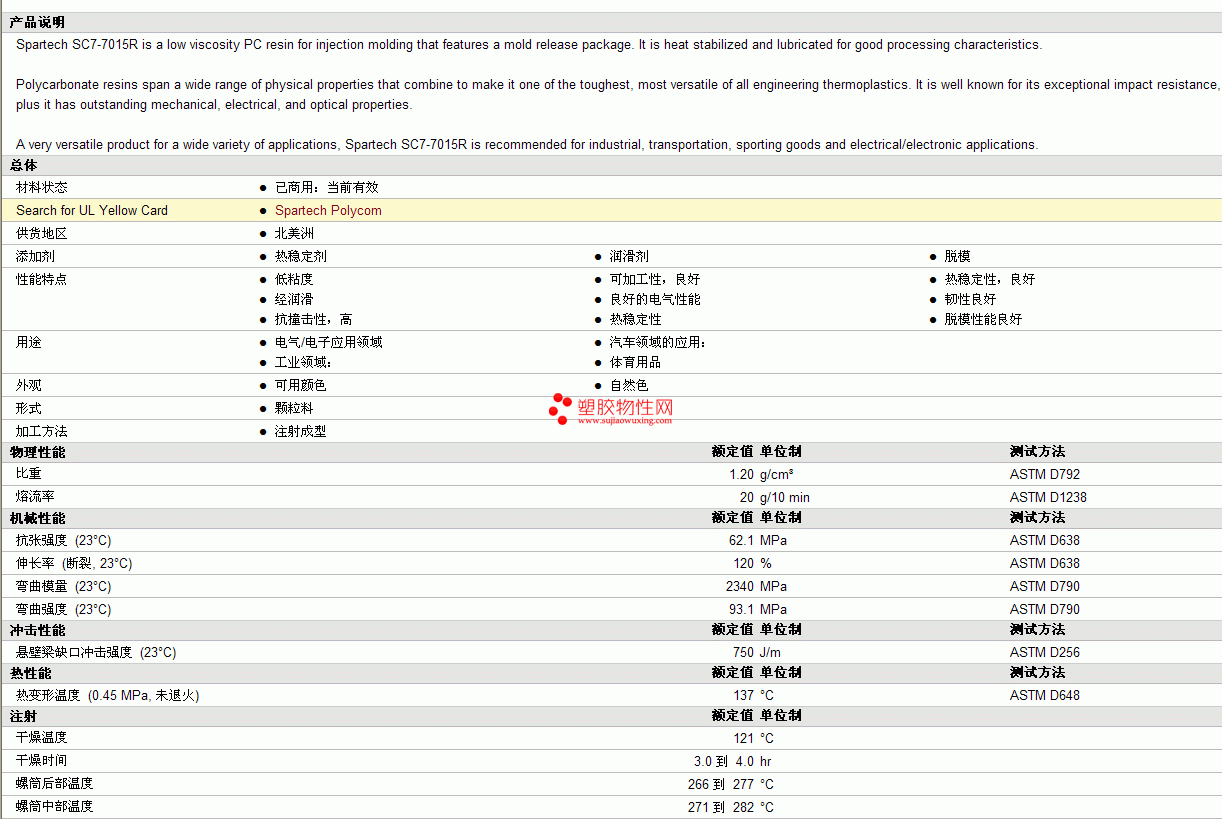Select the region value 北美洲
The image size is (1222, 819).
click(x=294, y=233)
